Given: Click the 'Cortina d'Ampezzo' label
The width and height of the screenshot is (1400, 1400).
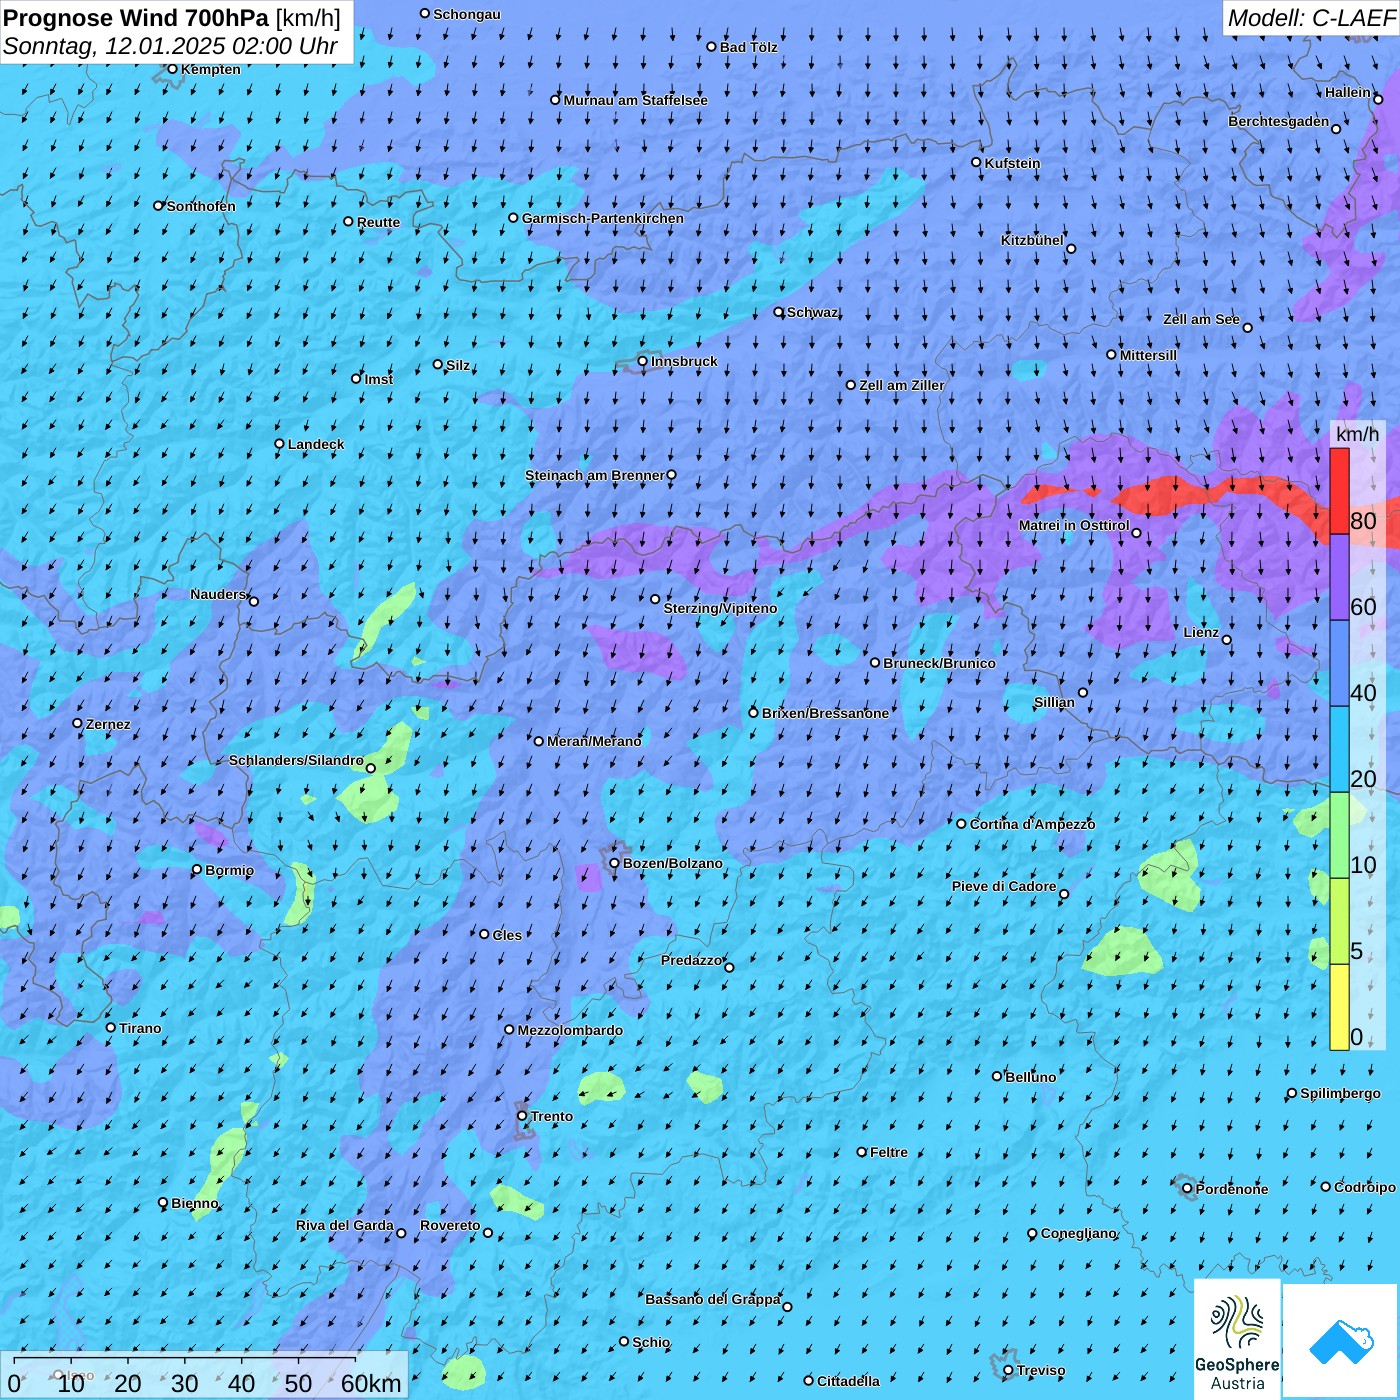Looking at the screenshot, I should click(x=1032, y=824).
